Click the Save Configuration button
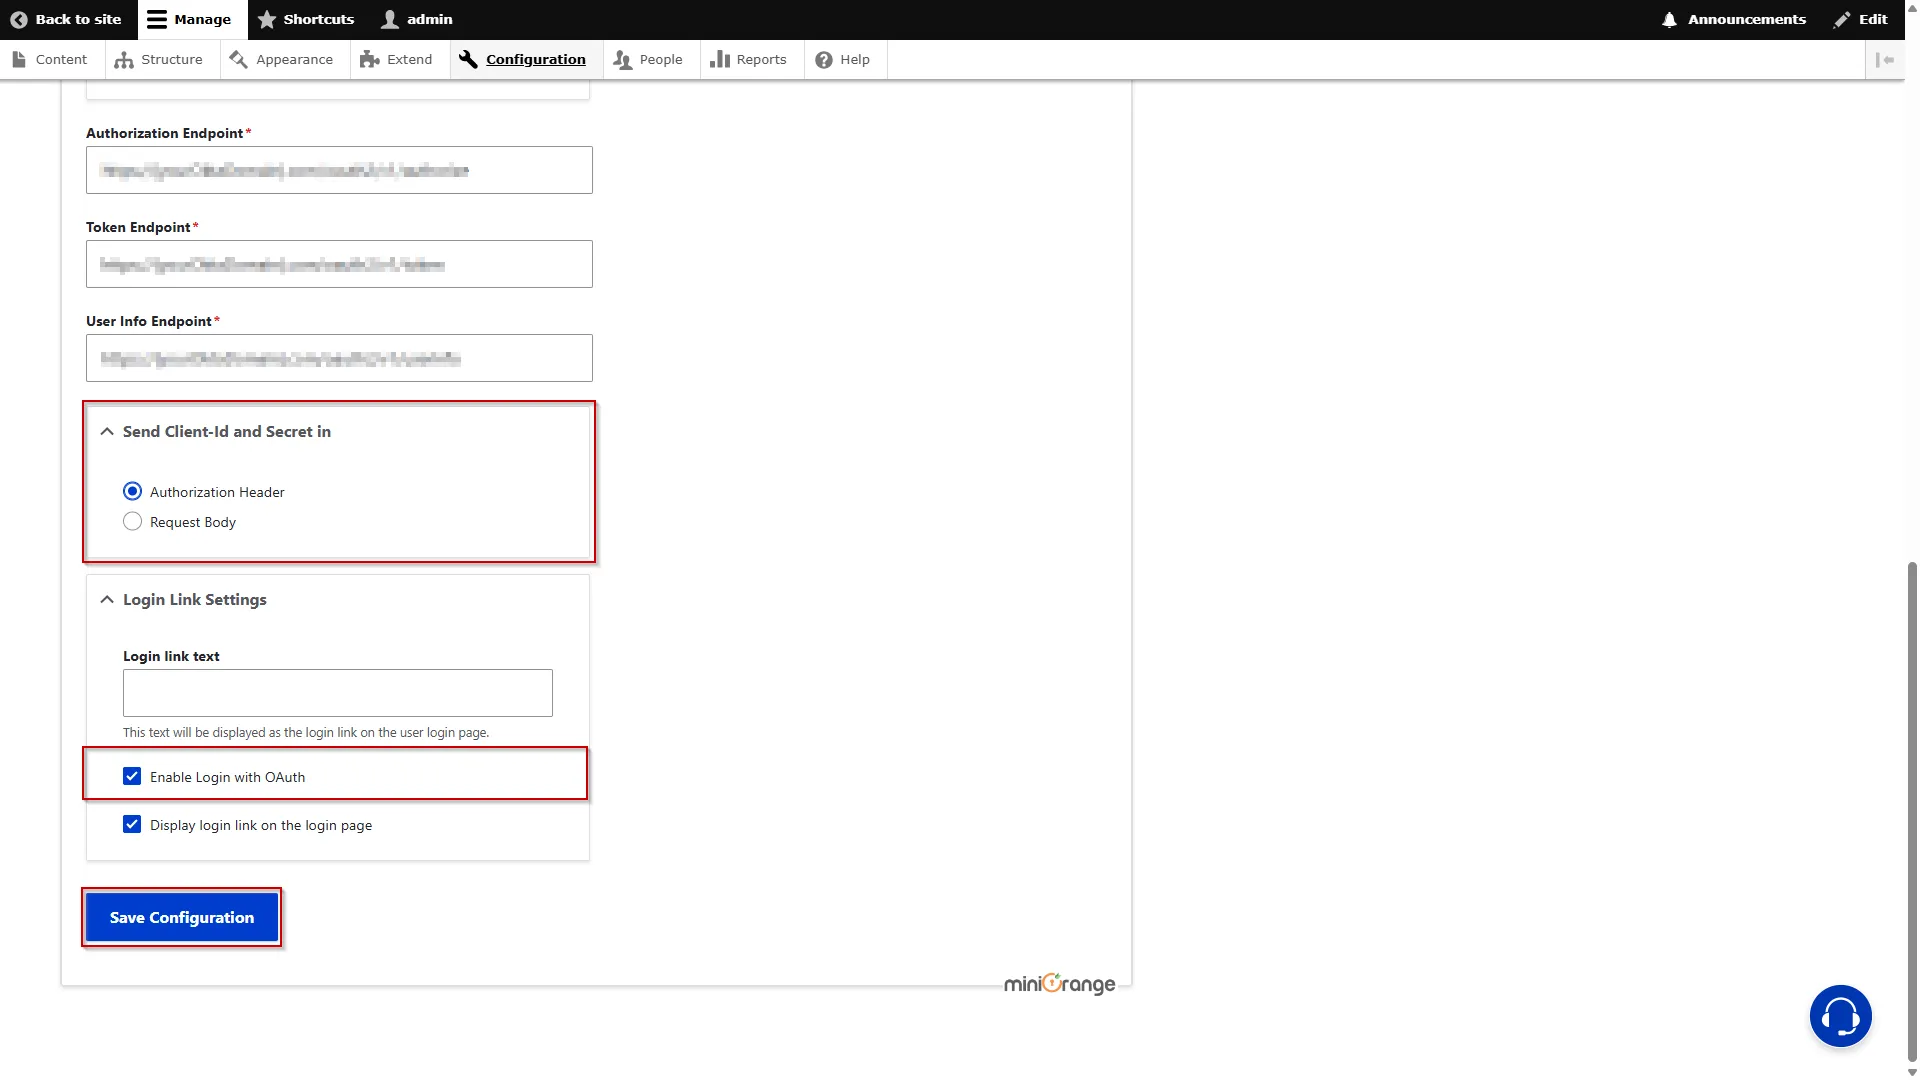The height and width of the screenshot is (1080, 1920). 182,917
